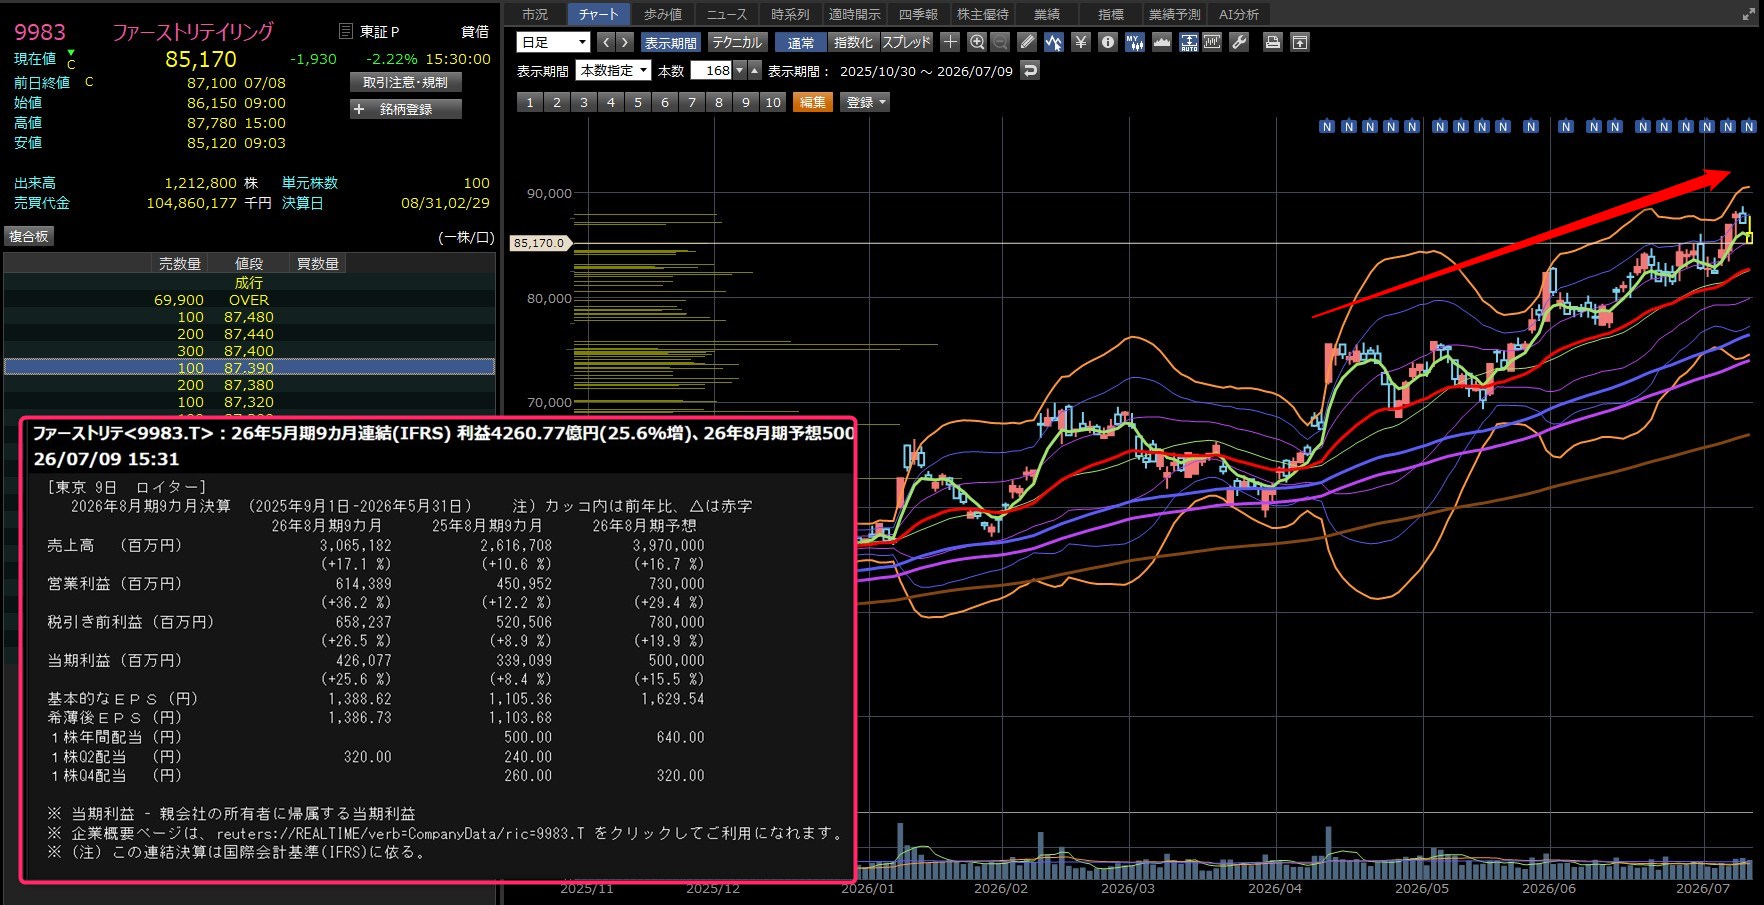Click the ファーストリテイリング stock name

(192, 32)
